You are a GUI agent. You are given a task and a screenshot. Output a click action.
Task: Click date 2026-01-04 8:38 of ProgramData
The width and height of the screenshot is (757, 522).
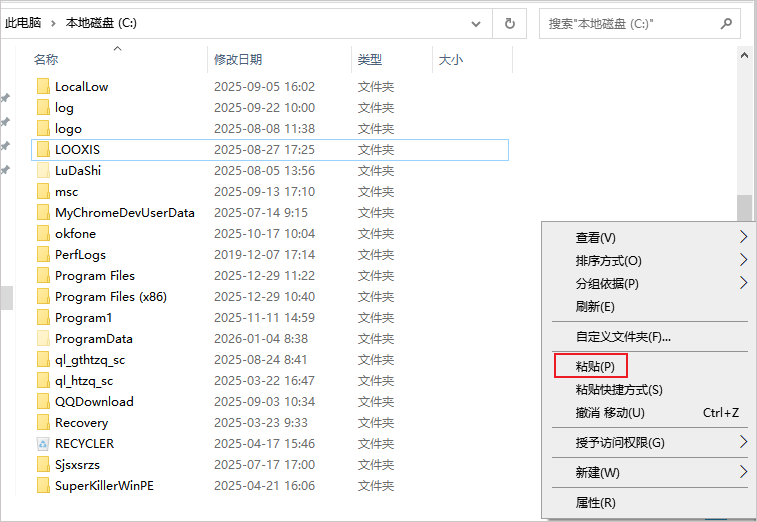[x=261, y=339]
